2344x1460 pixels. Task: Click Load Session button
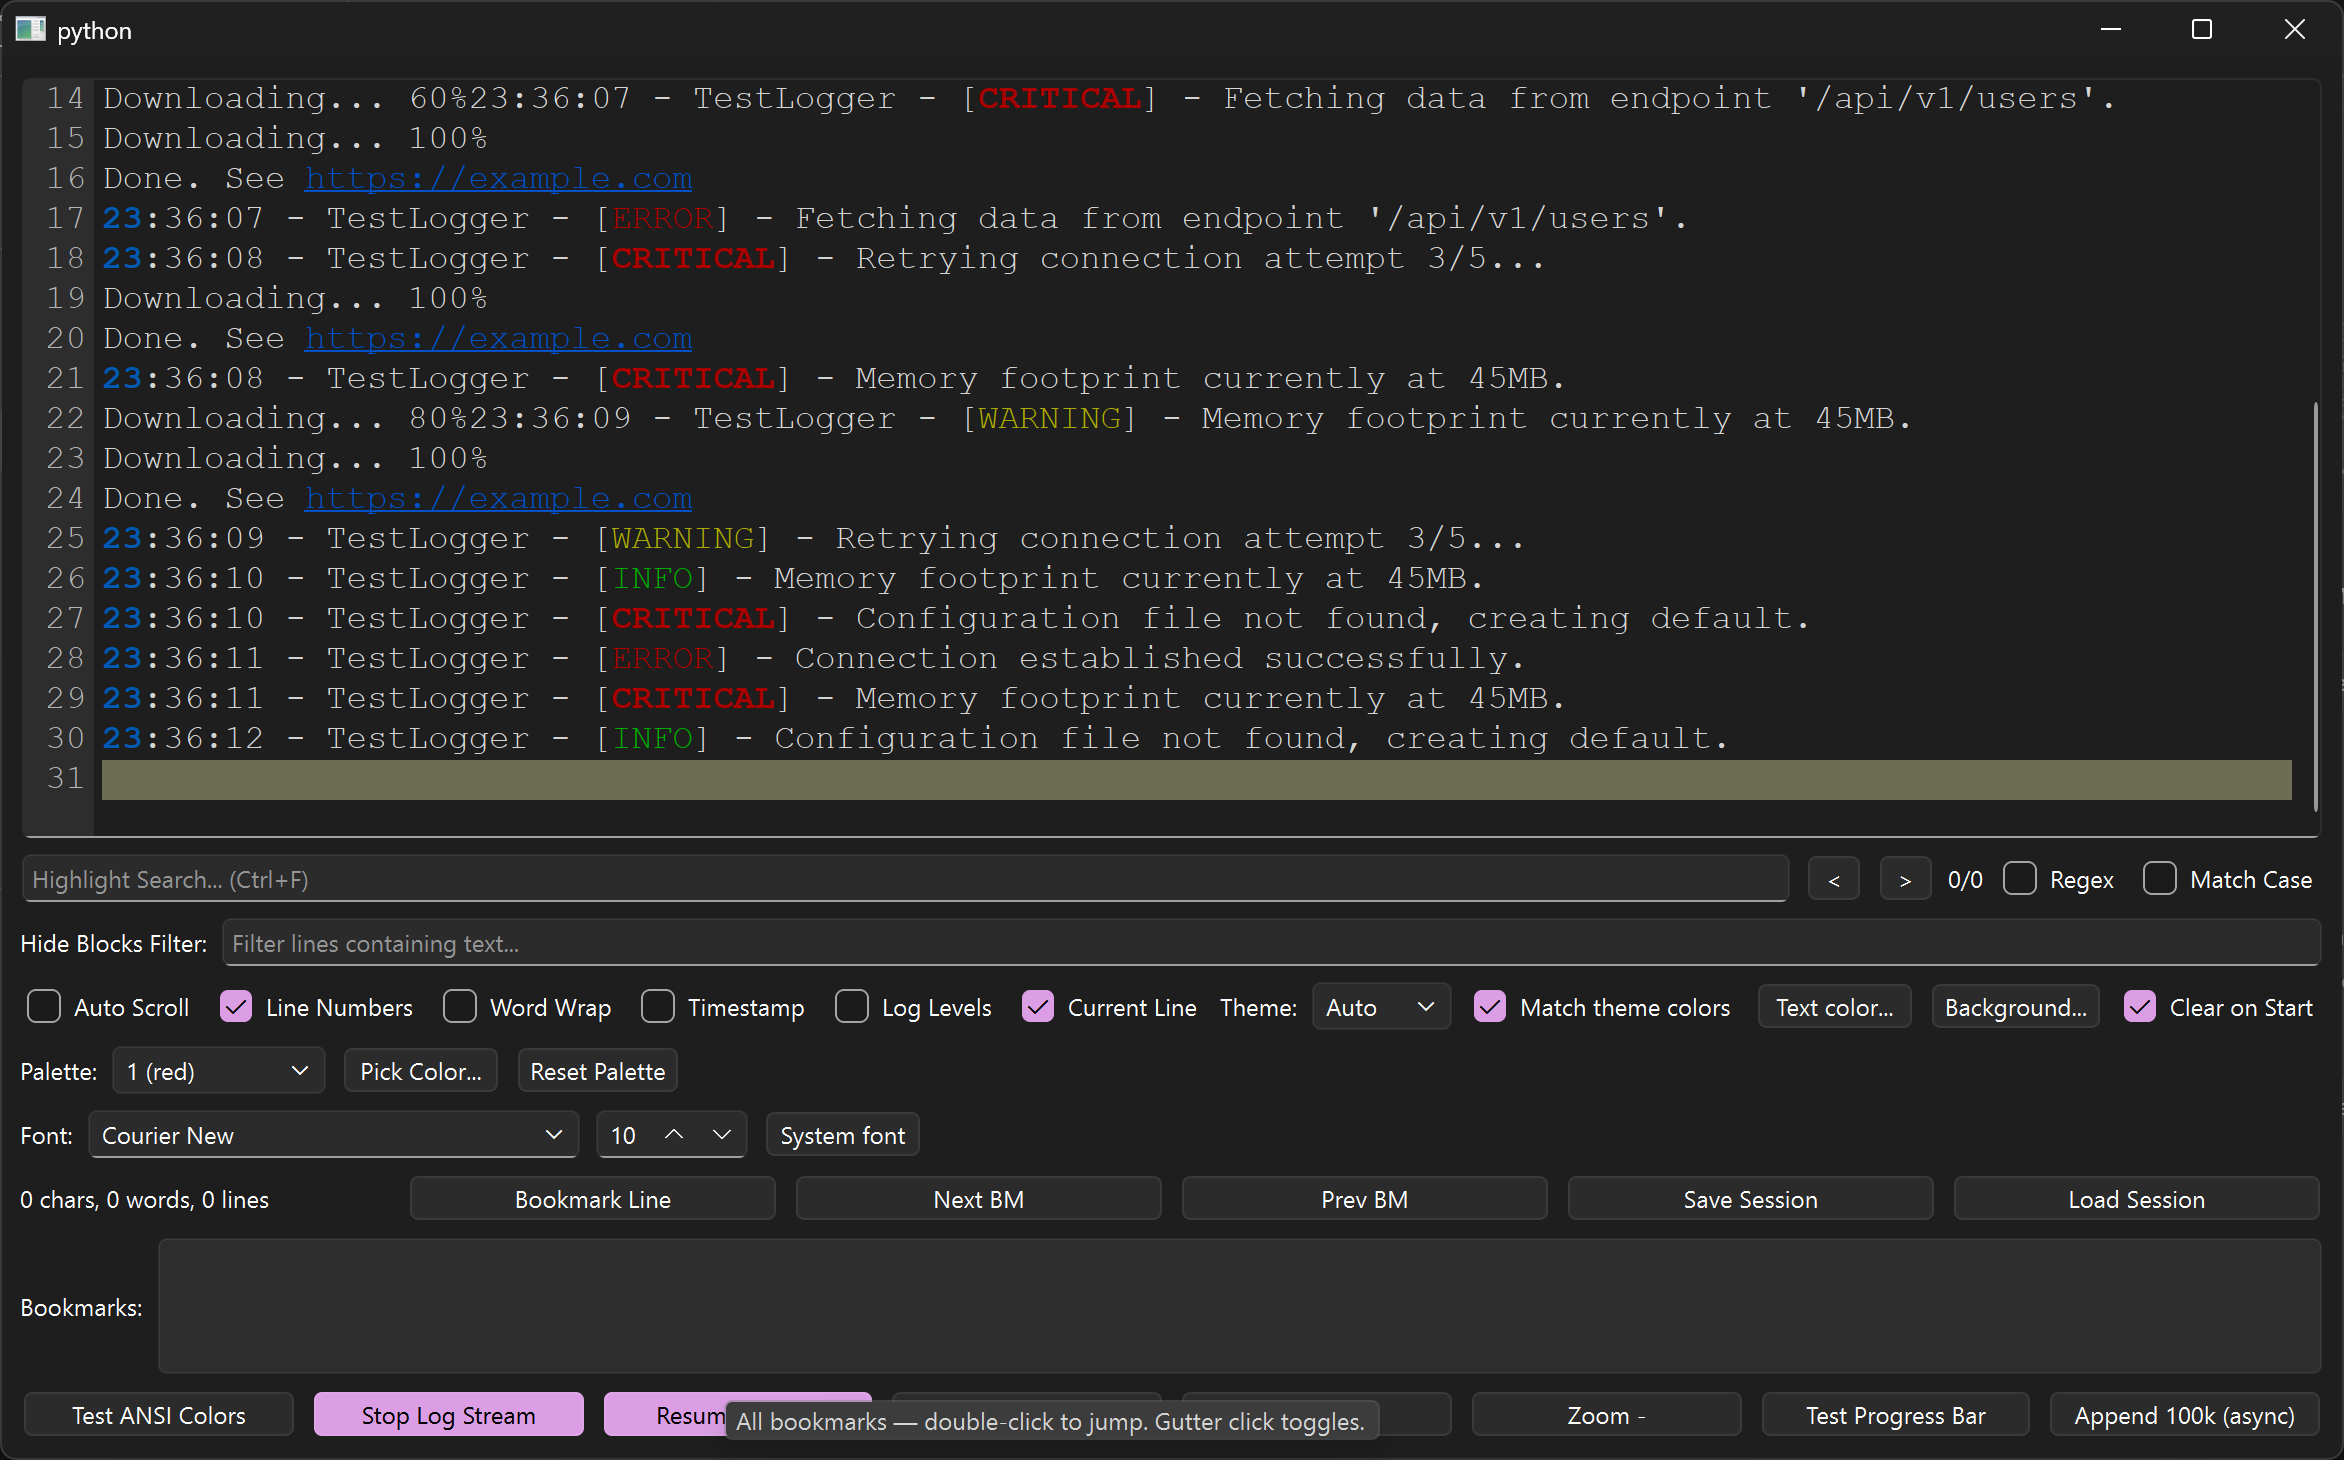[2137, 1199]
